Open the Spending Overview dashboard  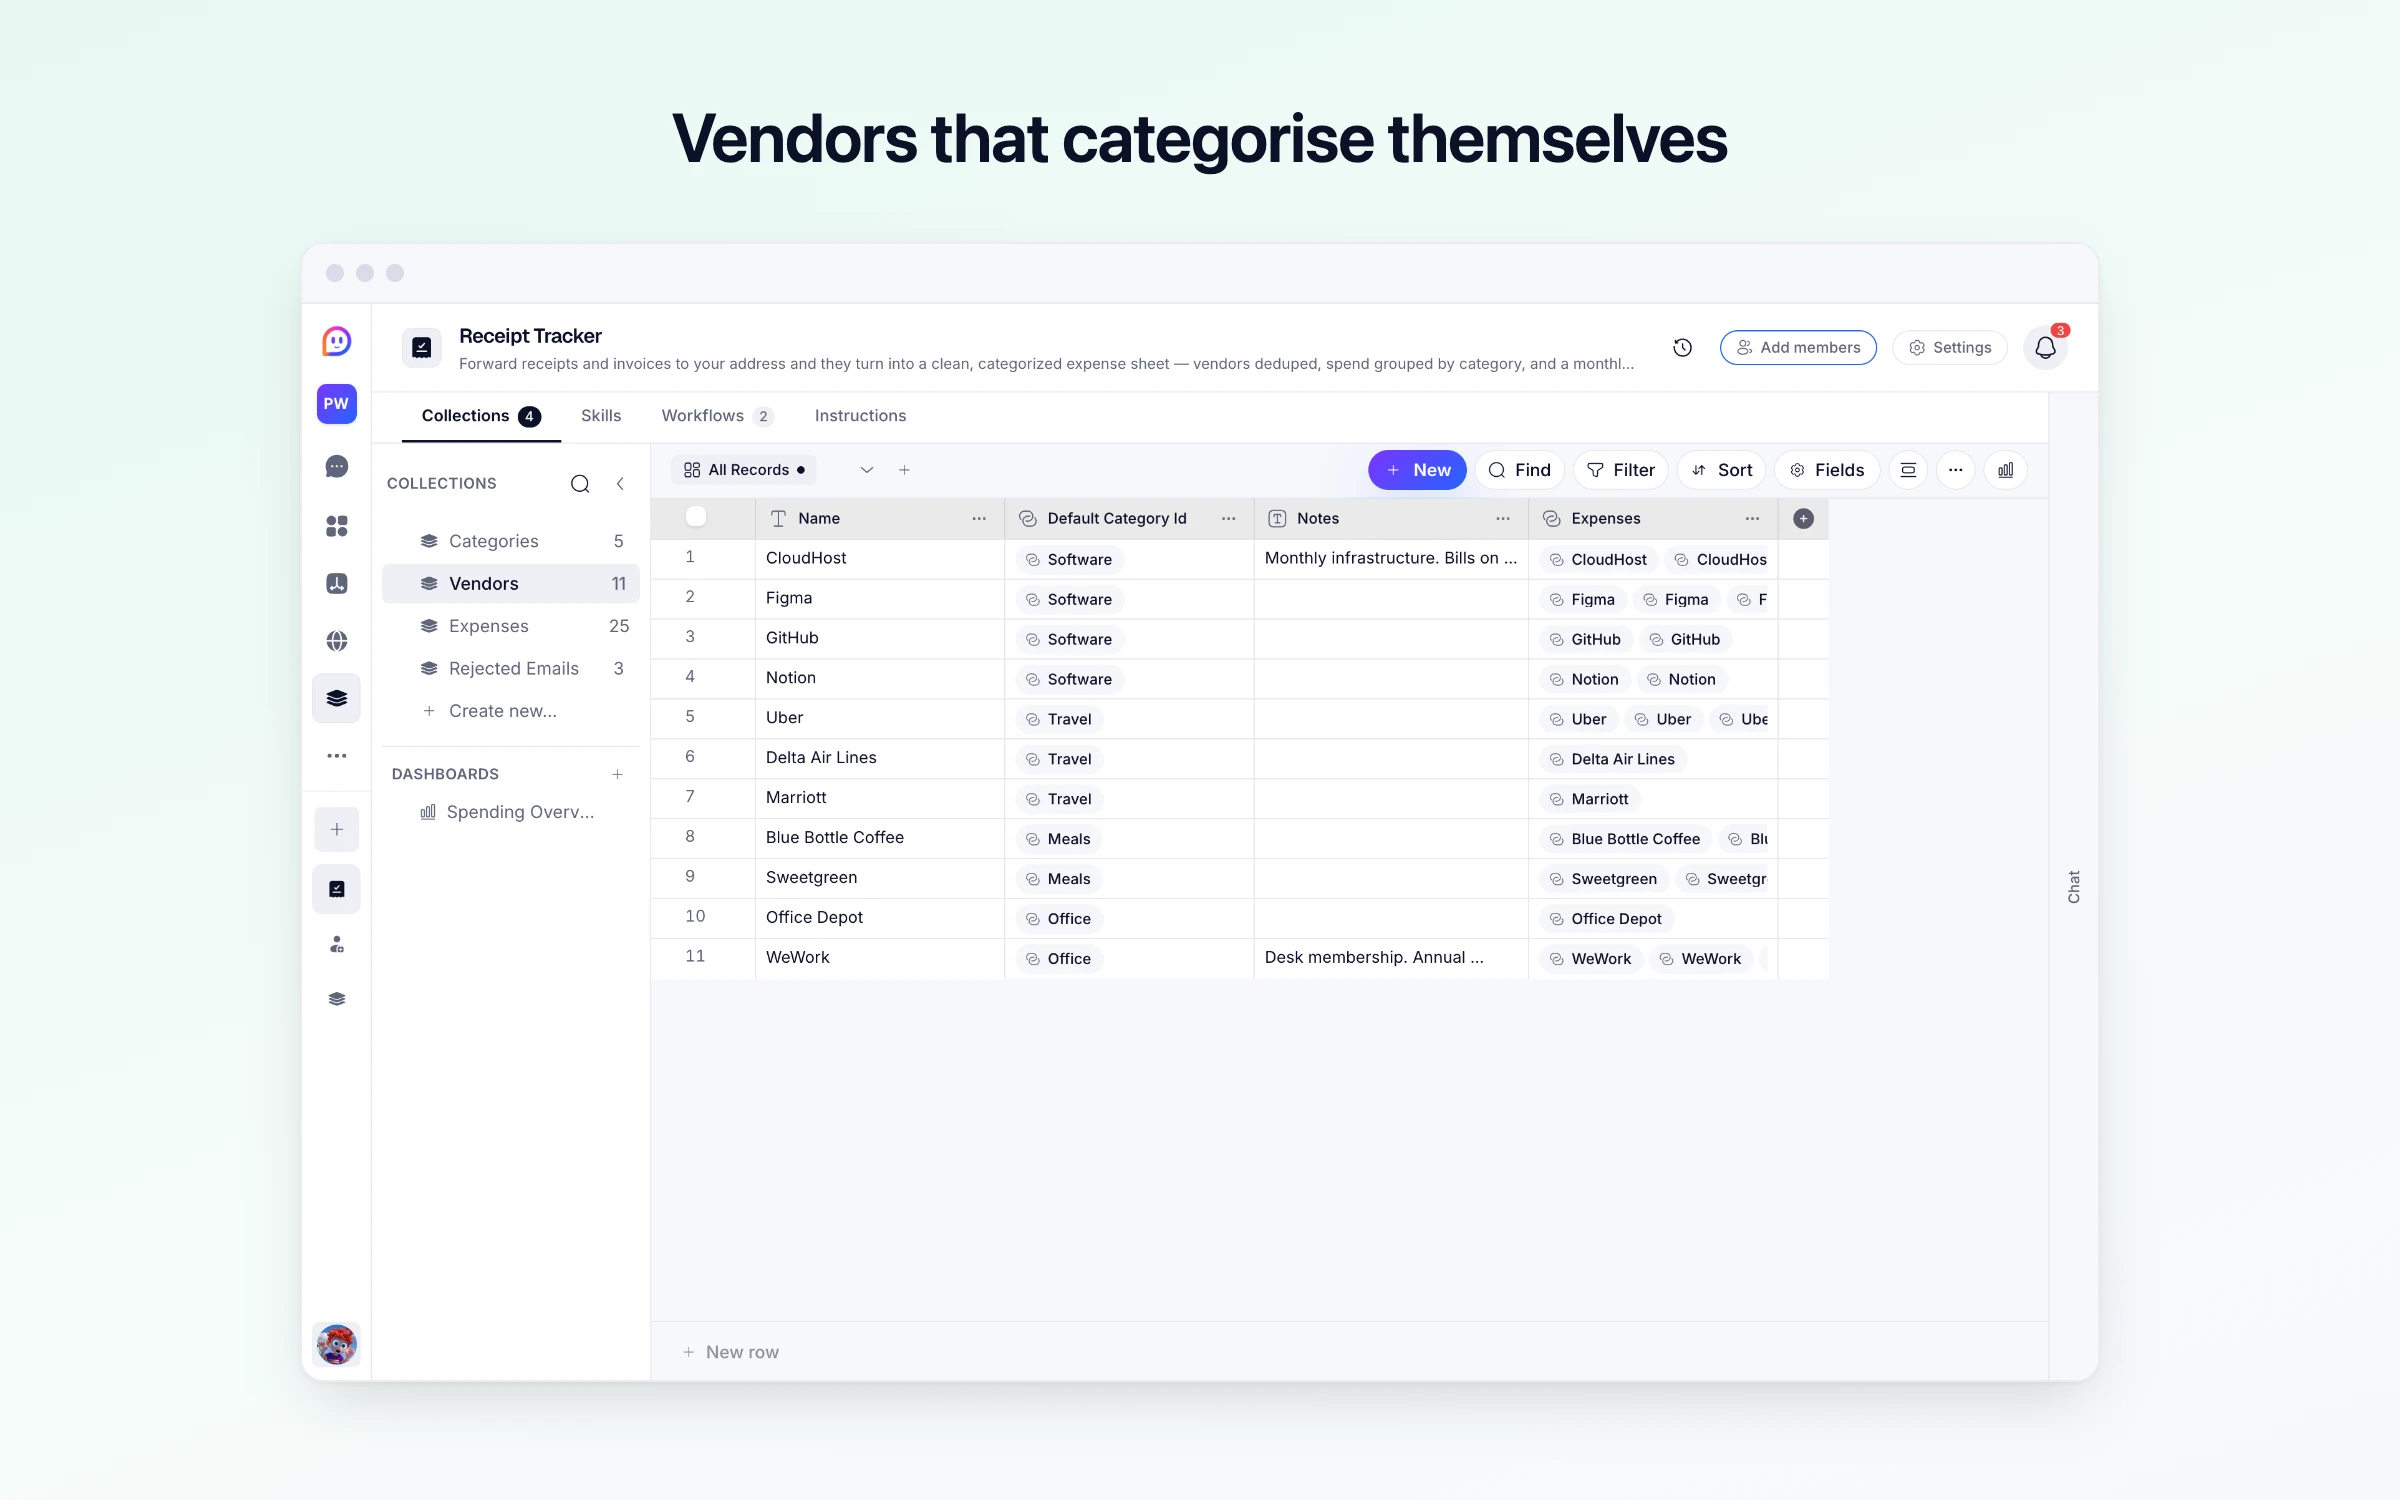pyautogui.click(x=508, y=812)
